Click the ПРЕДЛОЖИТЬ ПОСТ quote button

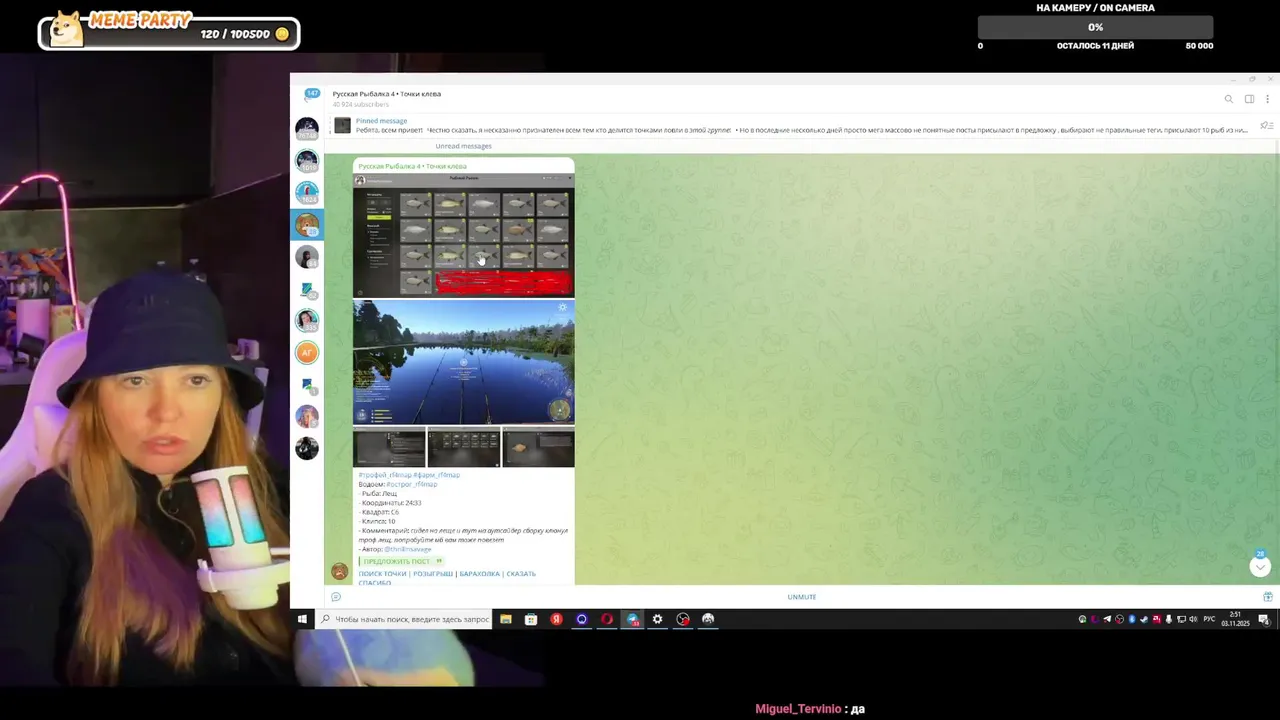[401, 561]
